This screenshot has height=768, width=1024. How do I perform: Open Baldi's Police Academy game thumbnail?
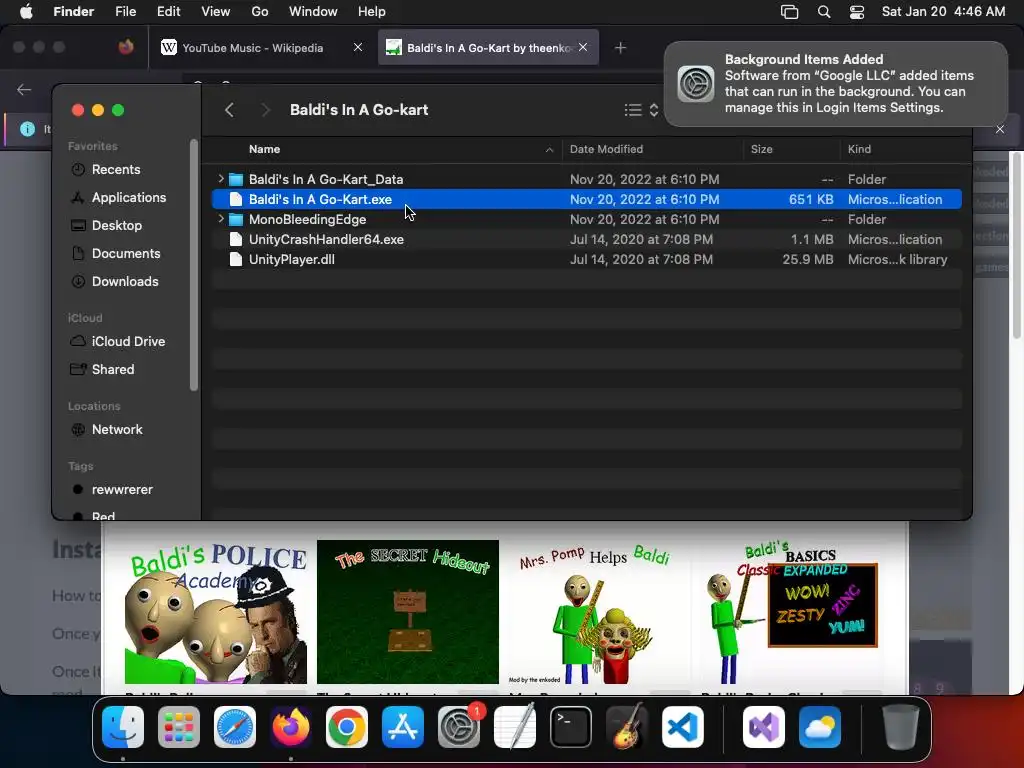[x=216, y=612]
